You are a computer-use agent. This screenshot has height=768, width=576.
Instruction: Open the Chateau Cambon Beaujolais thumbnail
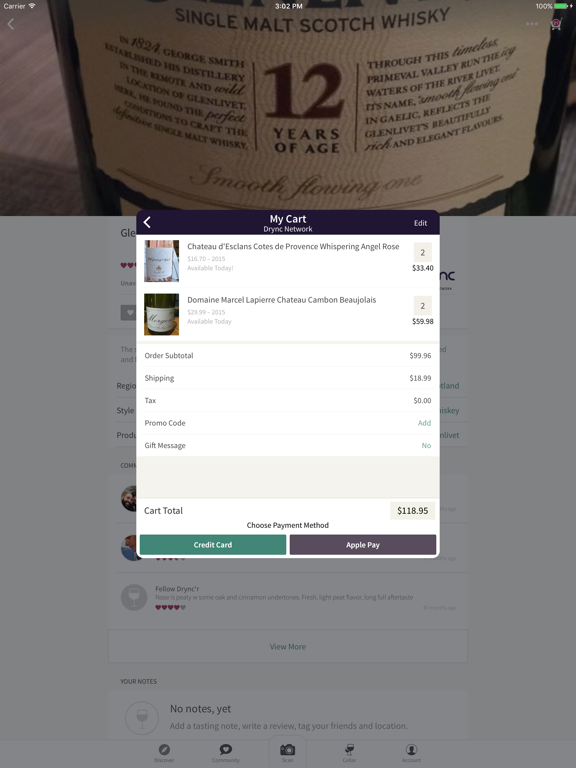pos(162,314)
